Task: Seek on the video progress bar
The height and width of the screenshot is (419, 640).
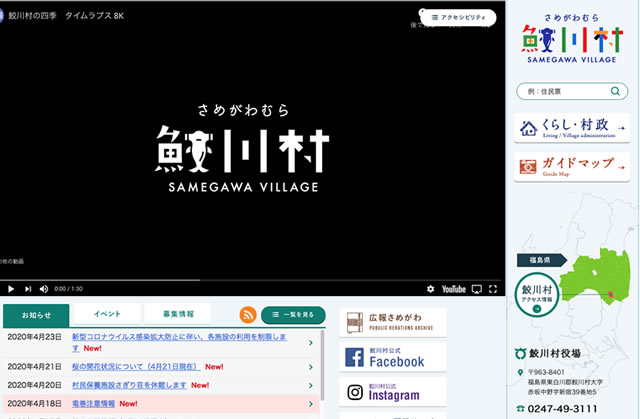Action: (x=252, y=280)
